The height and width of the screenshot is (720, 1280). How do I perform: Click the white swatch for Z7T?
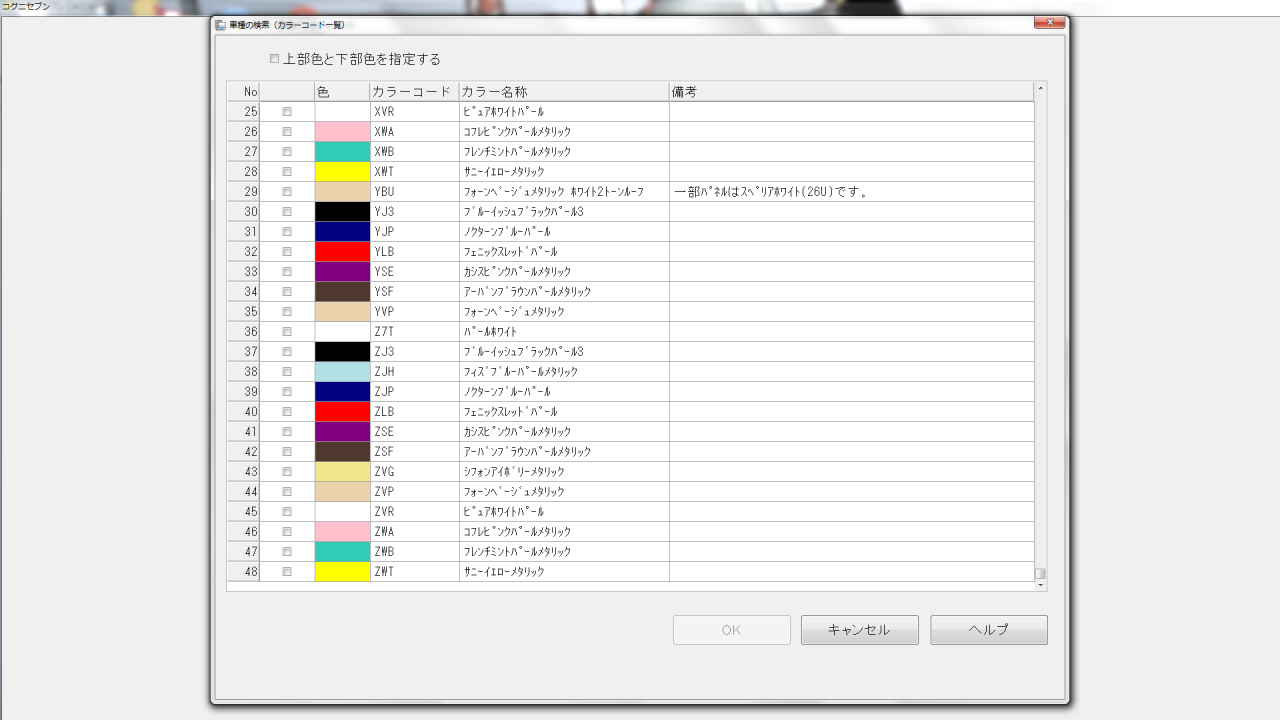[x=342, y=331]
